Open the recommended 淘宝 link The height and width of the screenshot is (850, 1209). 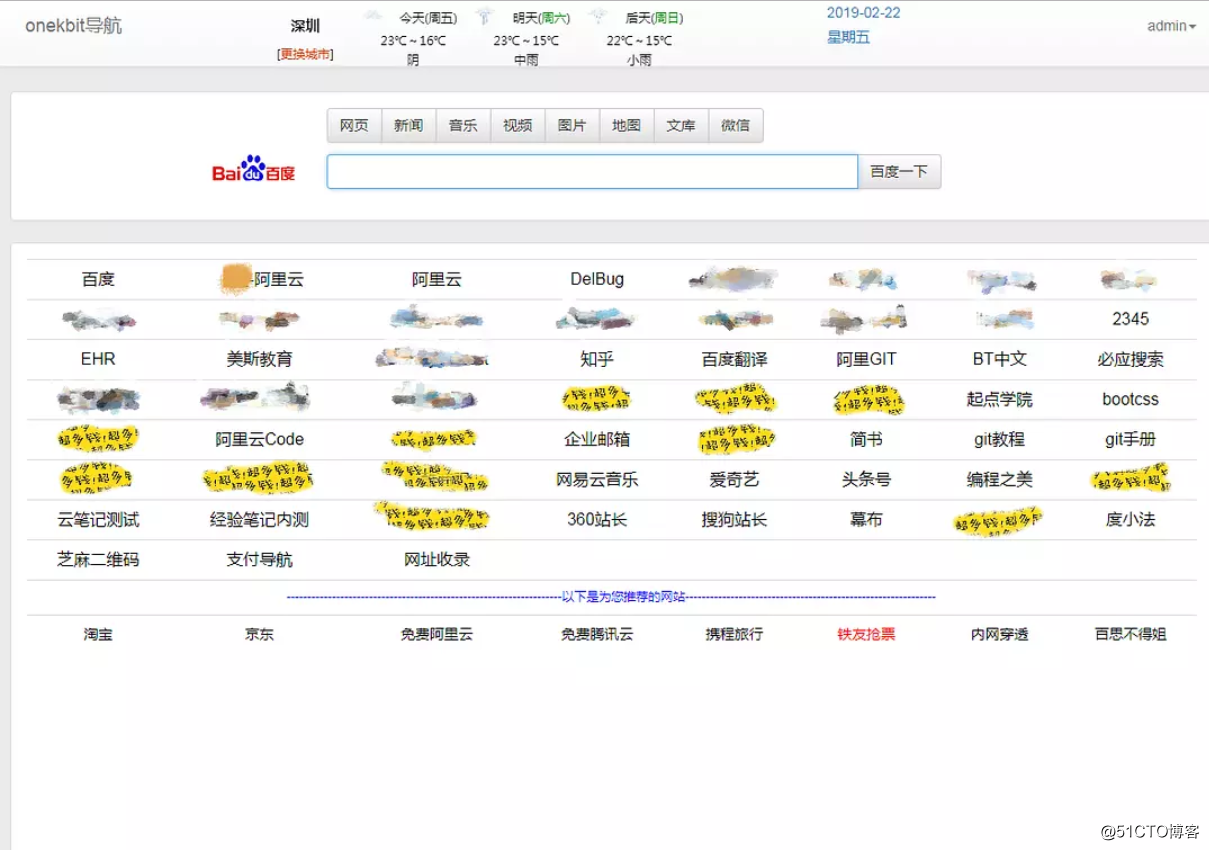[98, 634]
